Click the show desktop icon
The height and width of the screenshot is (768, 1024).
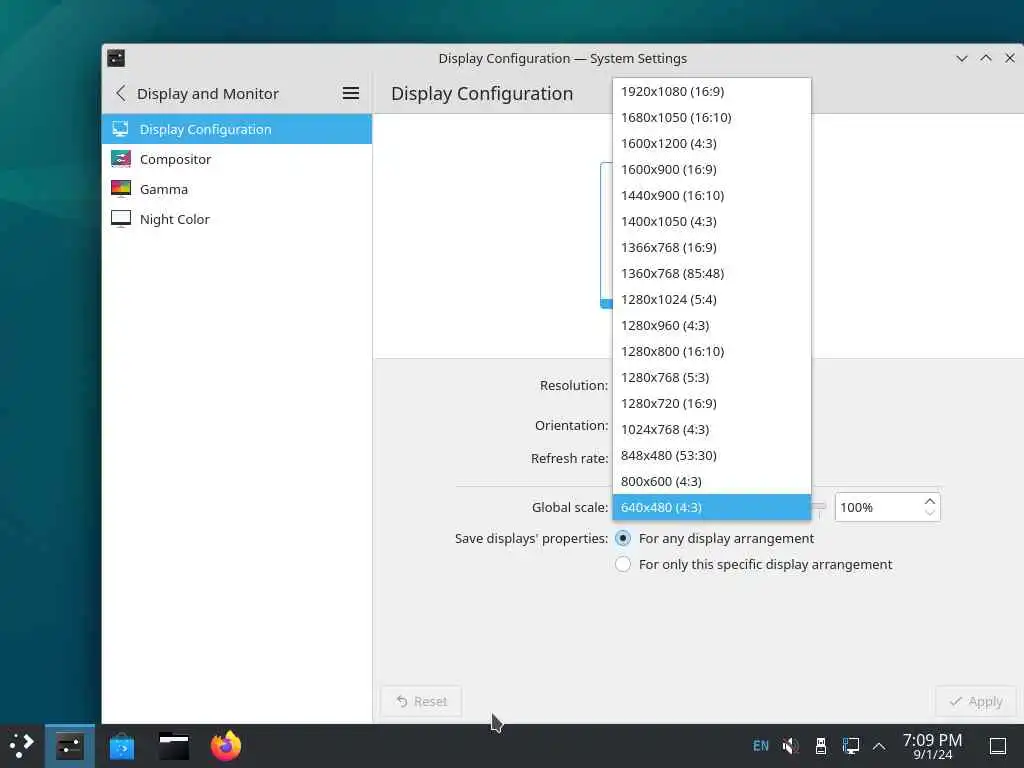point(998,746)
